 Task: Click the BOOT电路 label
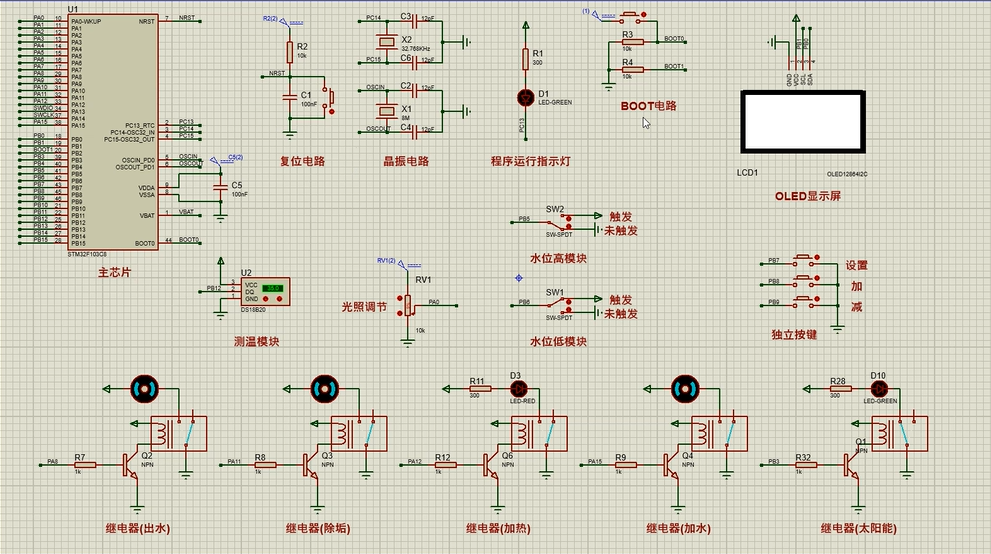[x=649, y=105]
